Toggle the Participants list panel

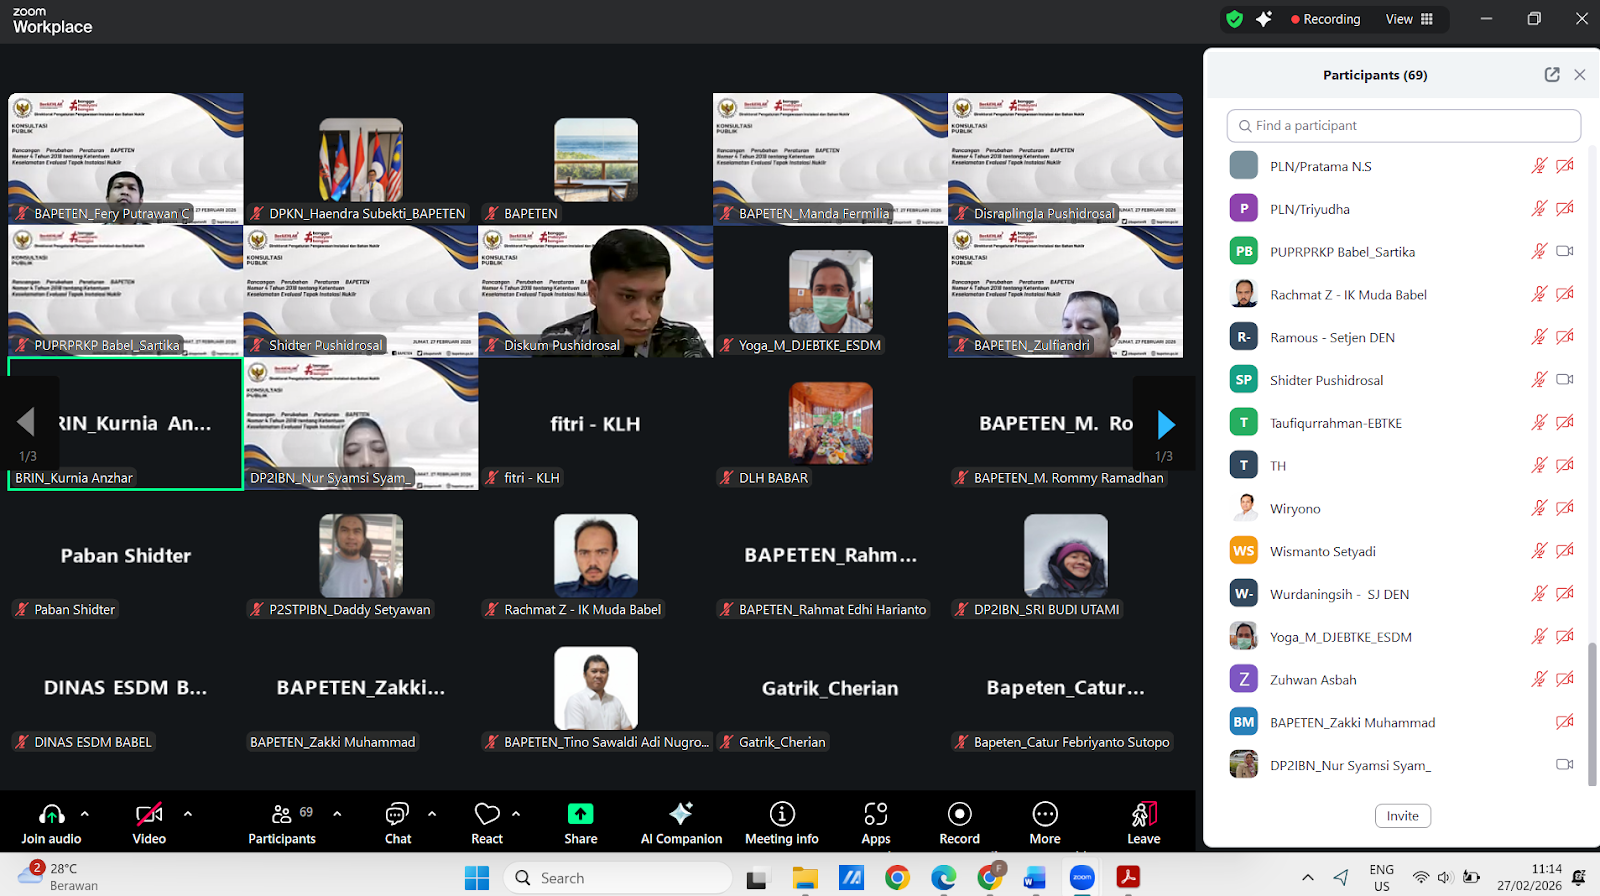click(x=282, y=814)
